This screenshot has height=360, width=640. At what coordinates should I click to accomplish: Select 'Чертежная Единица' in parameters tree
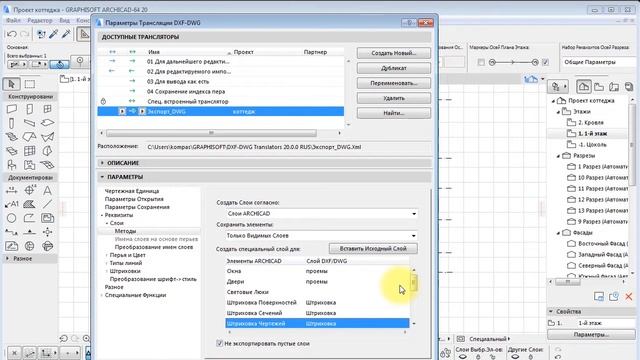click(132, 191)
